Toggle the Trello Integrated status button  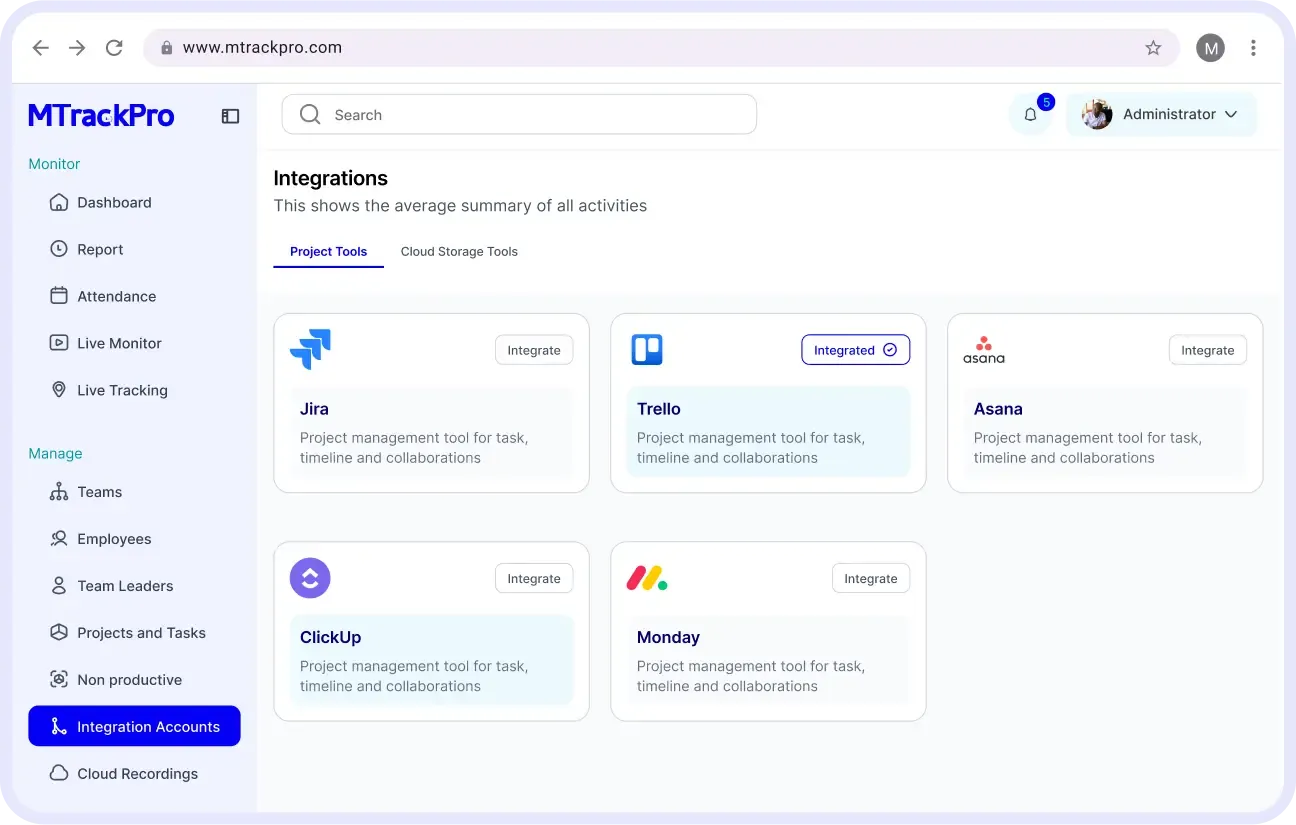[855, 350]
